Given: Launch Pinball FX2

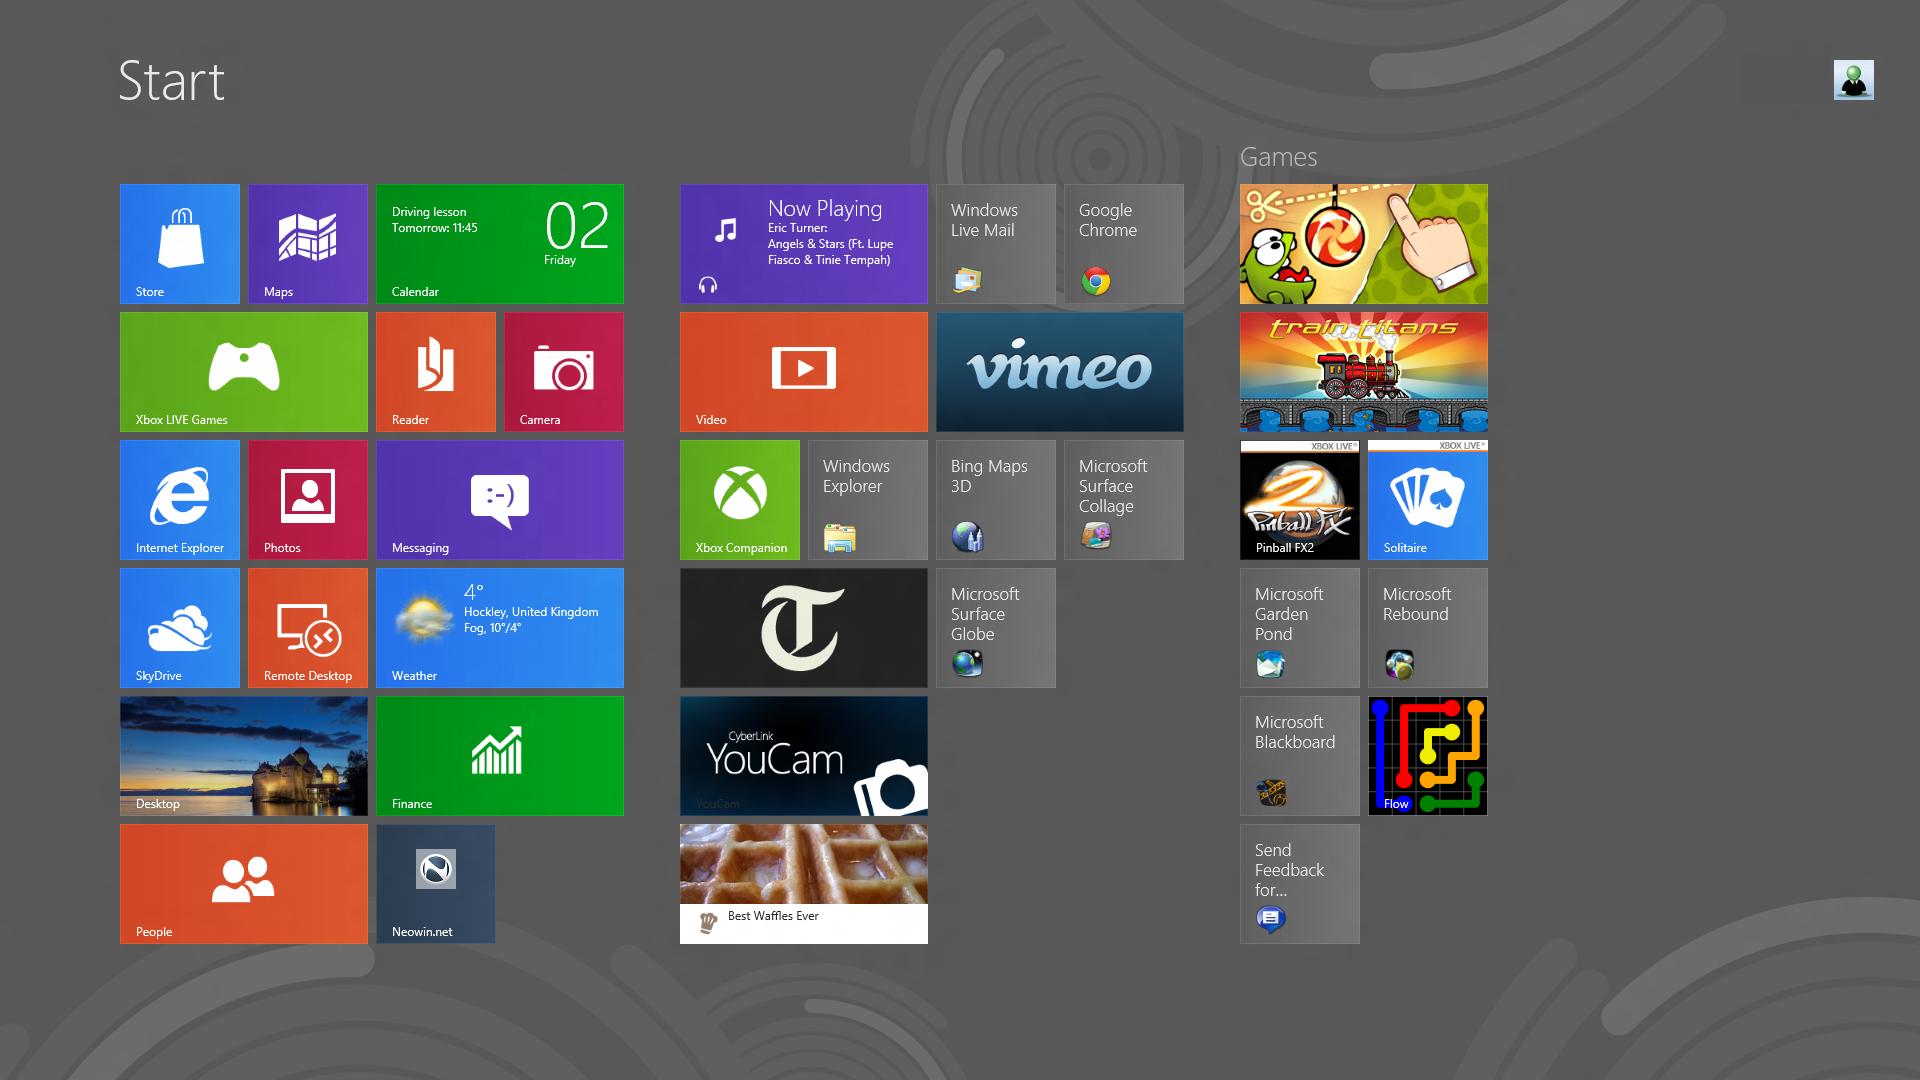Looking at the screenshot, I should point(1299,499).
